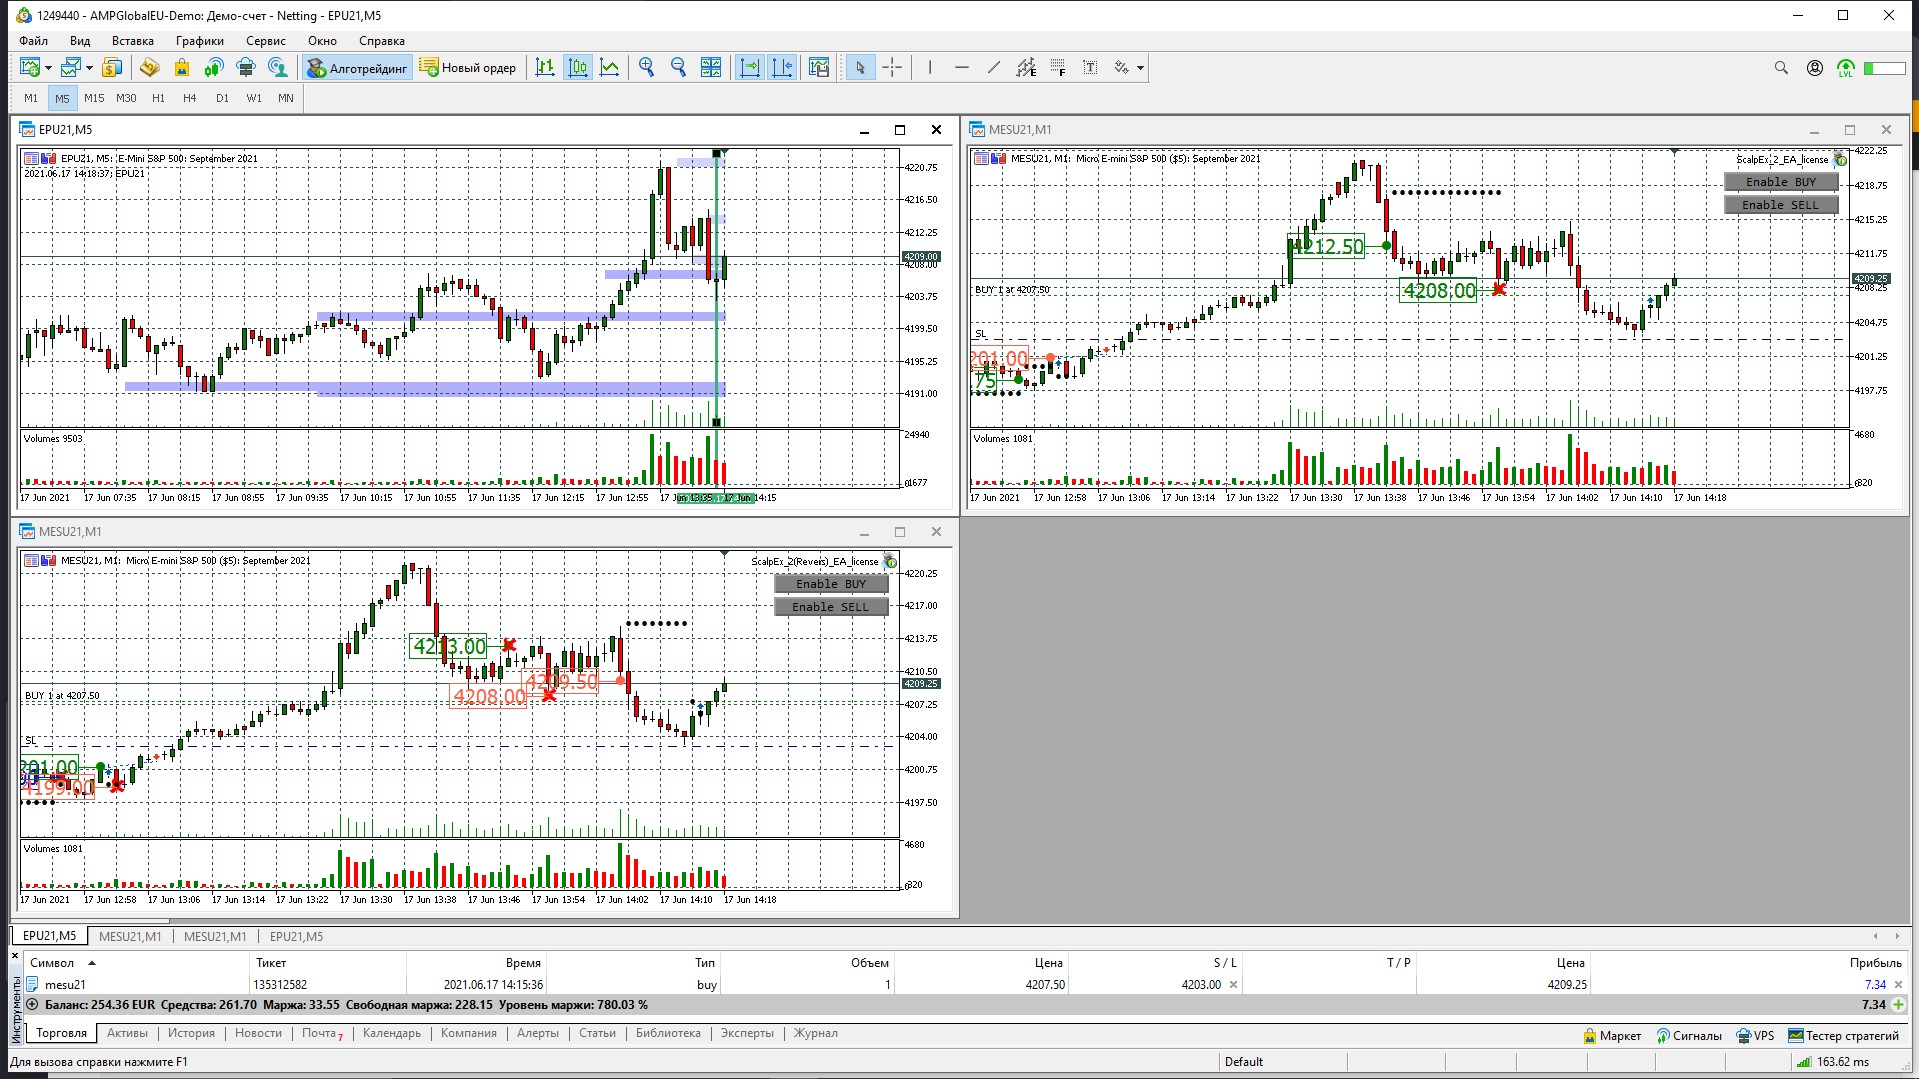Open the profiles icon in the toolbar
Screen dimensions: 1919x1079
tap(70, 67)
